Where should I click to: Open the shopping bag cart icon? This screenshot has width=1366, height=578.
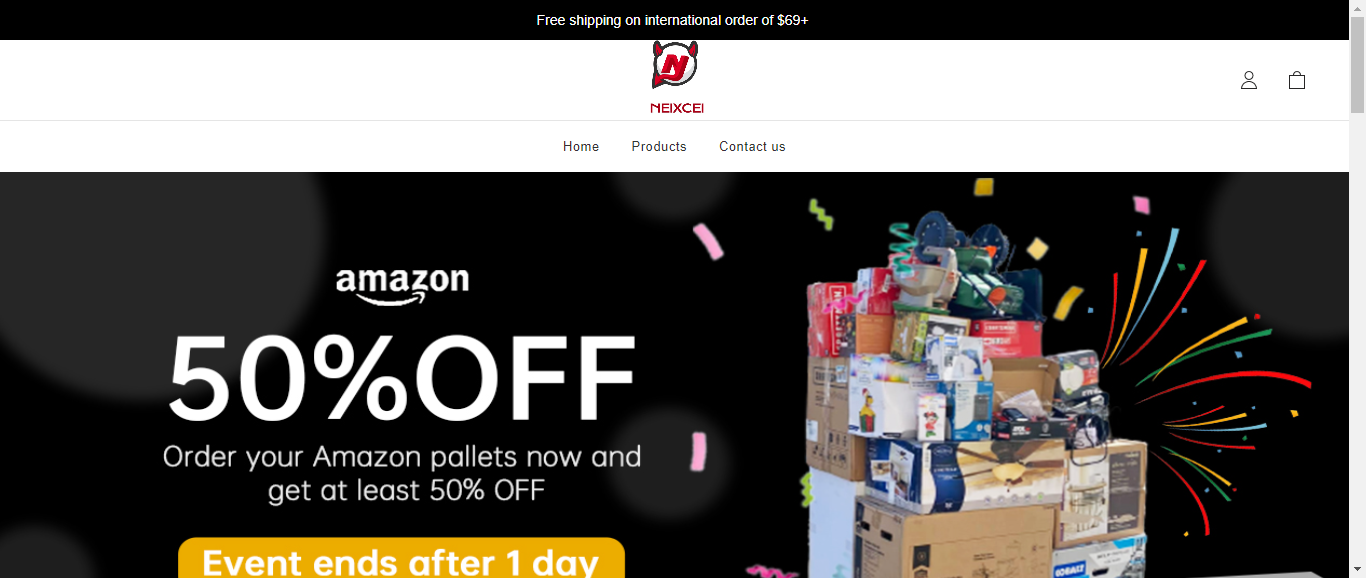(x=1297, y=80)
